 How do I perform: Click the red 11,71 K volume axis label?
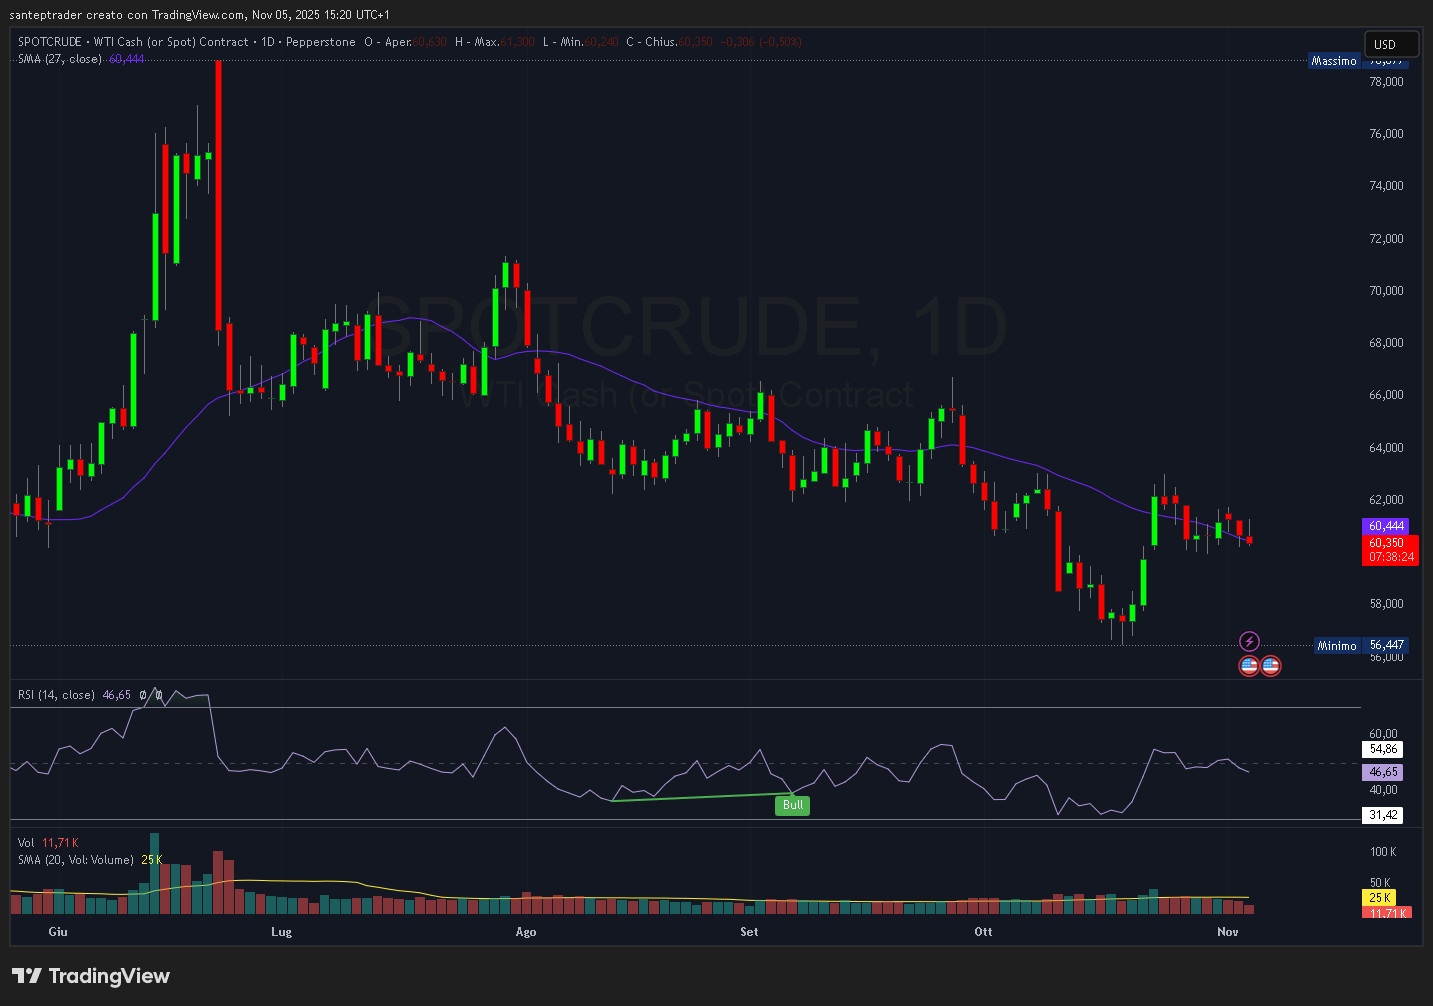pos(1388,913)
